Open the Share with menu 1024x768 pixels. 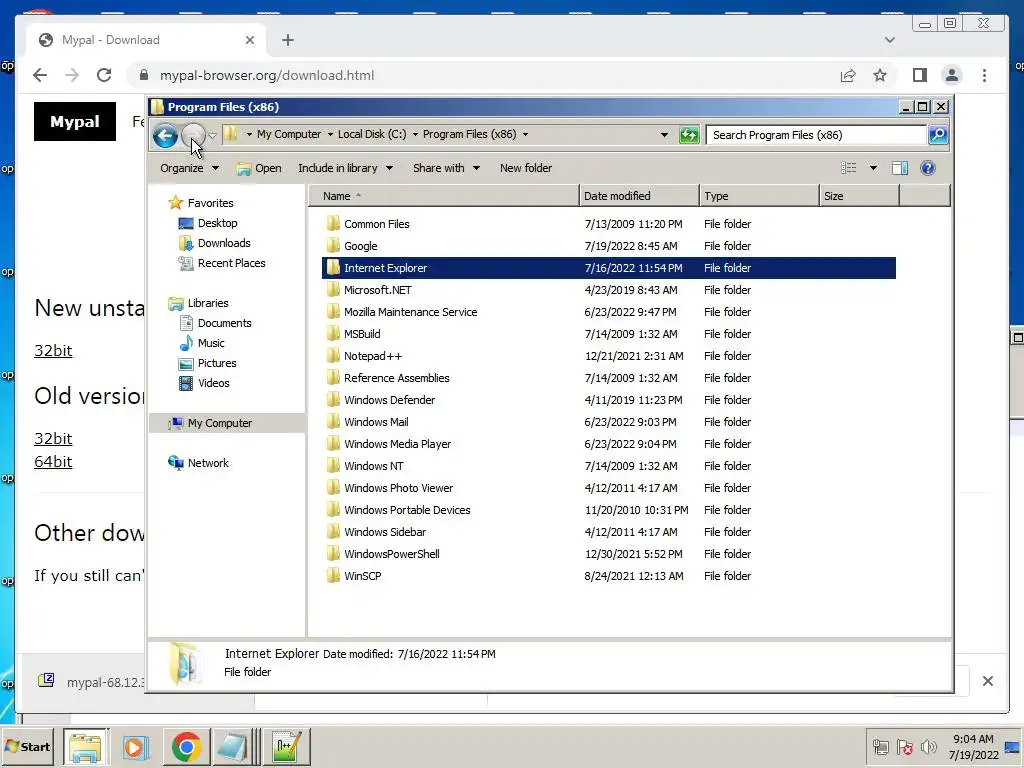446,168
